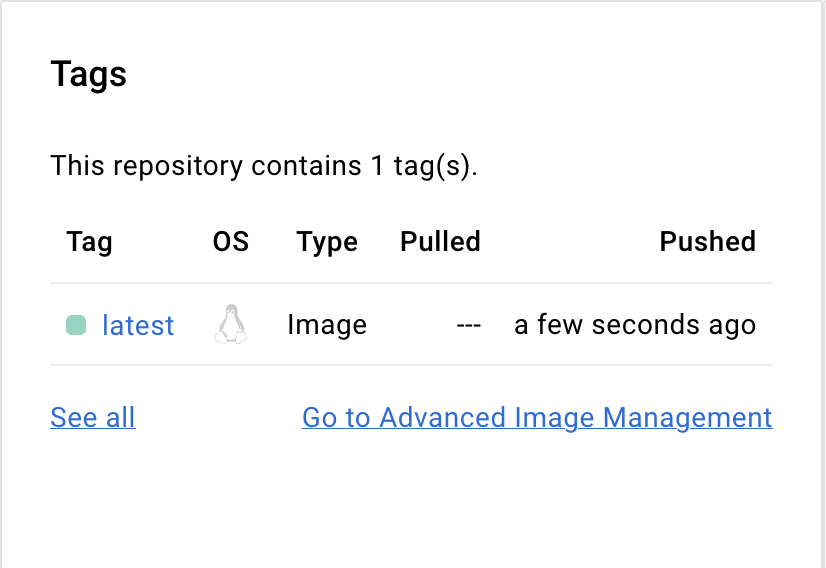Click the Tag column header
The image size is (826, 568).
89,242
